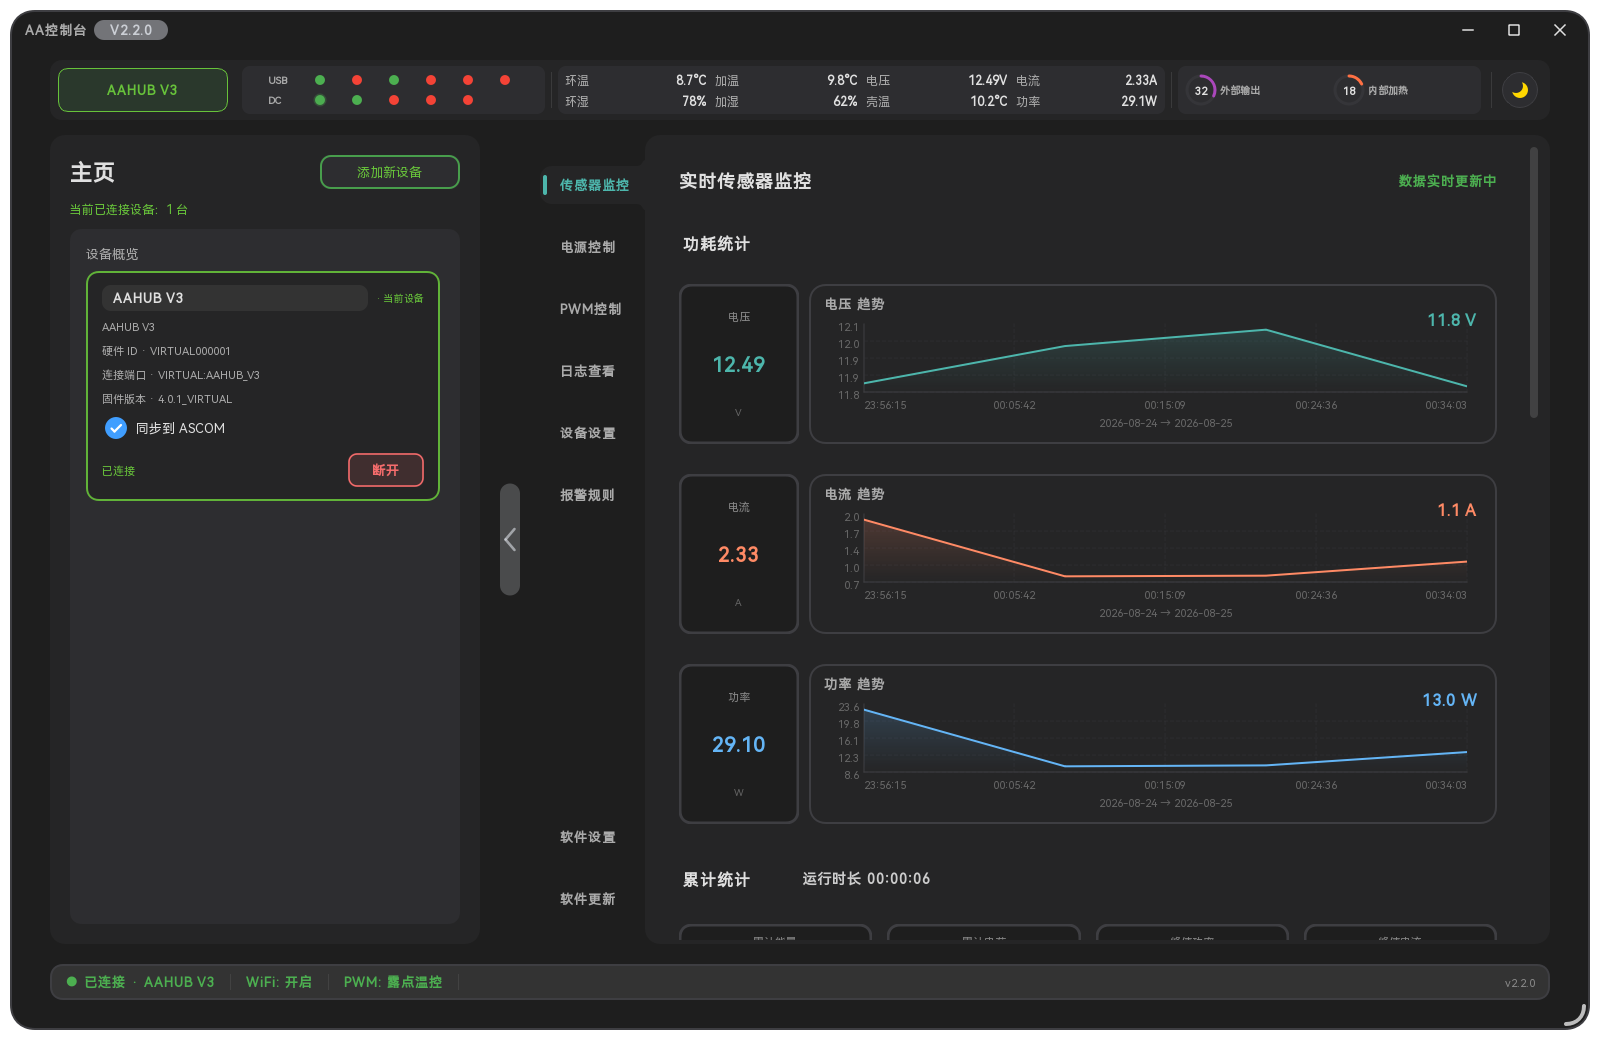Toggle the moon night mode icon
This screenshot has width=1600, height=1040.
1520,90
